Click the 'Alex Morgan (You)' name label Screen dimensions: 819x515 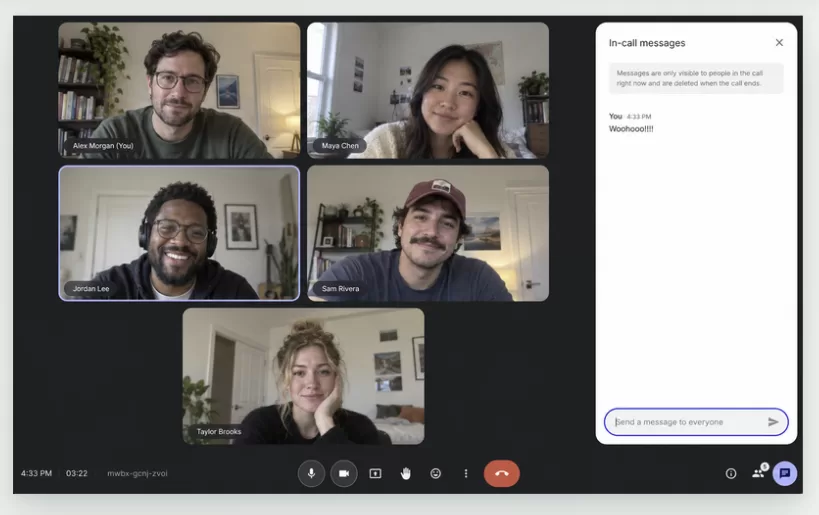point(103,146)
